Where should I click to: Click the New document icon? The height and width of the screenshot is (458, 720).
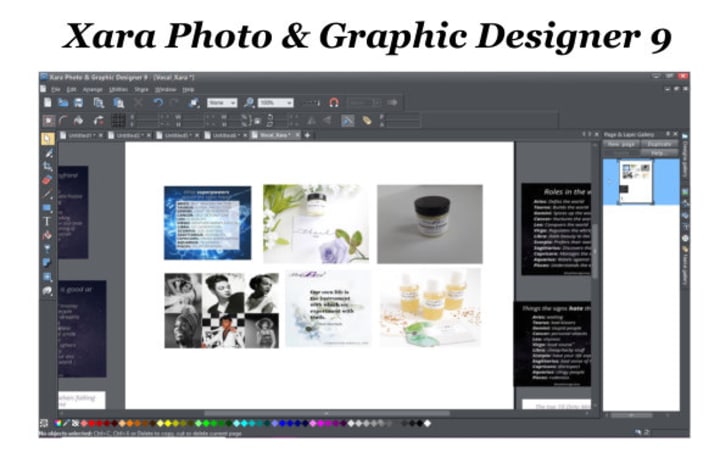48,102
